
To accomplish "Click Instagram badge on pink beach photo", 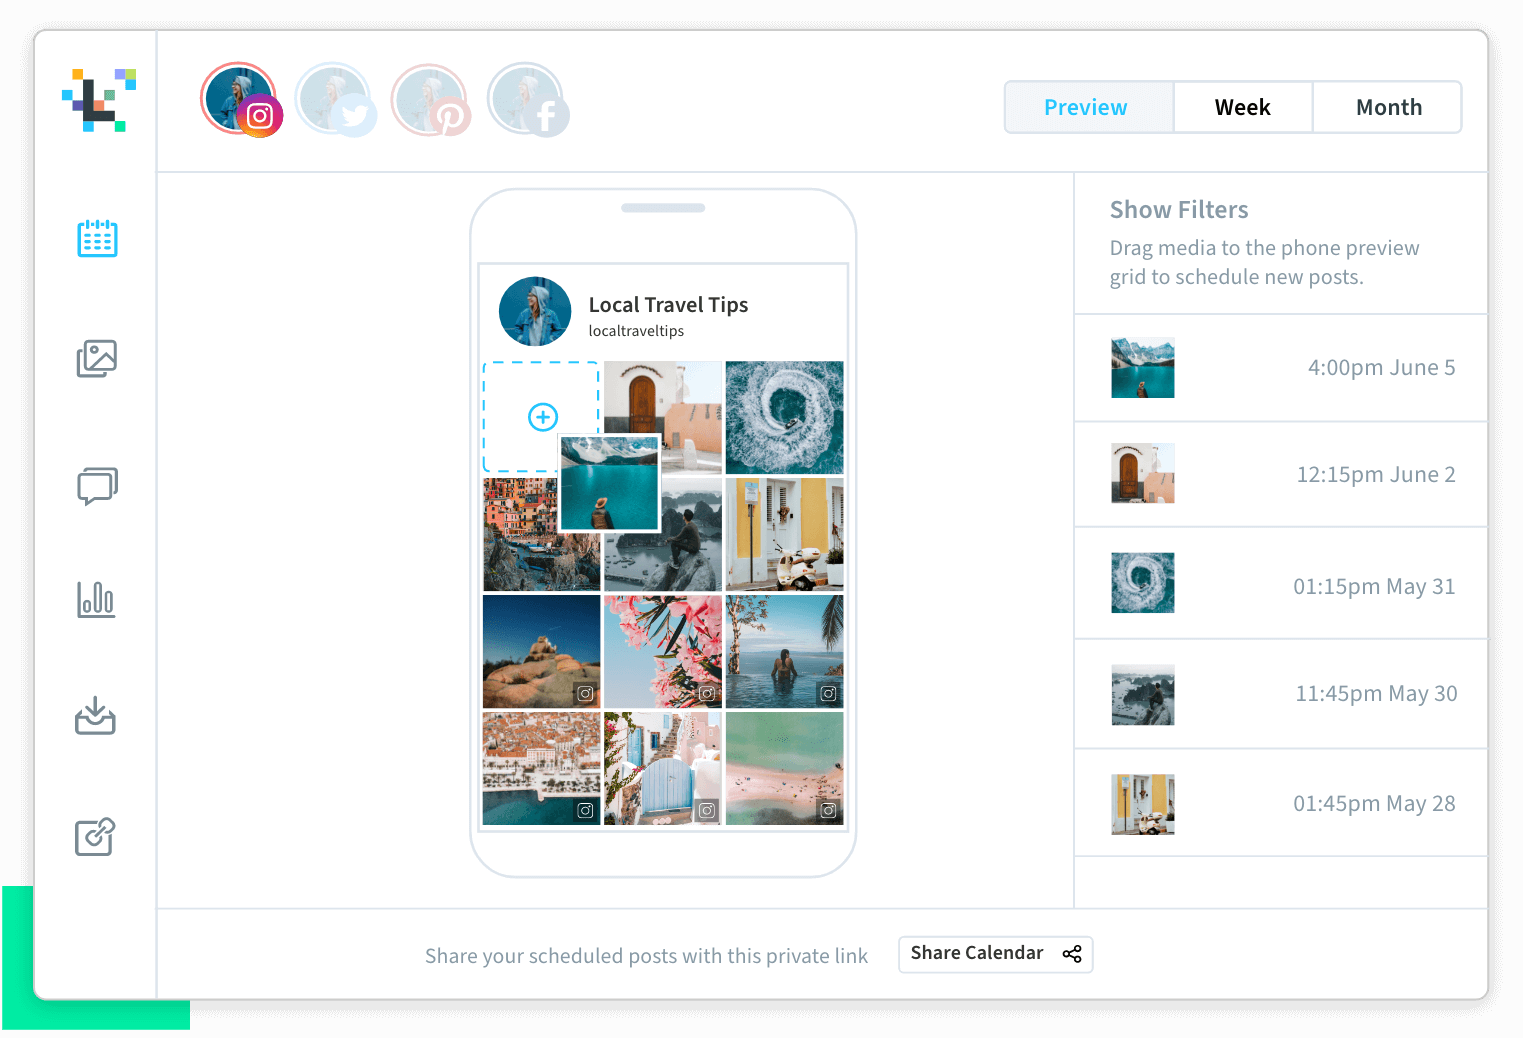I will (829, 810).
